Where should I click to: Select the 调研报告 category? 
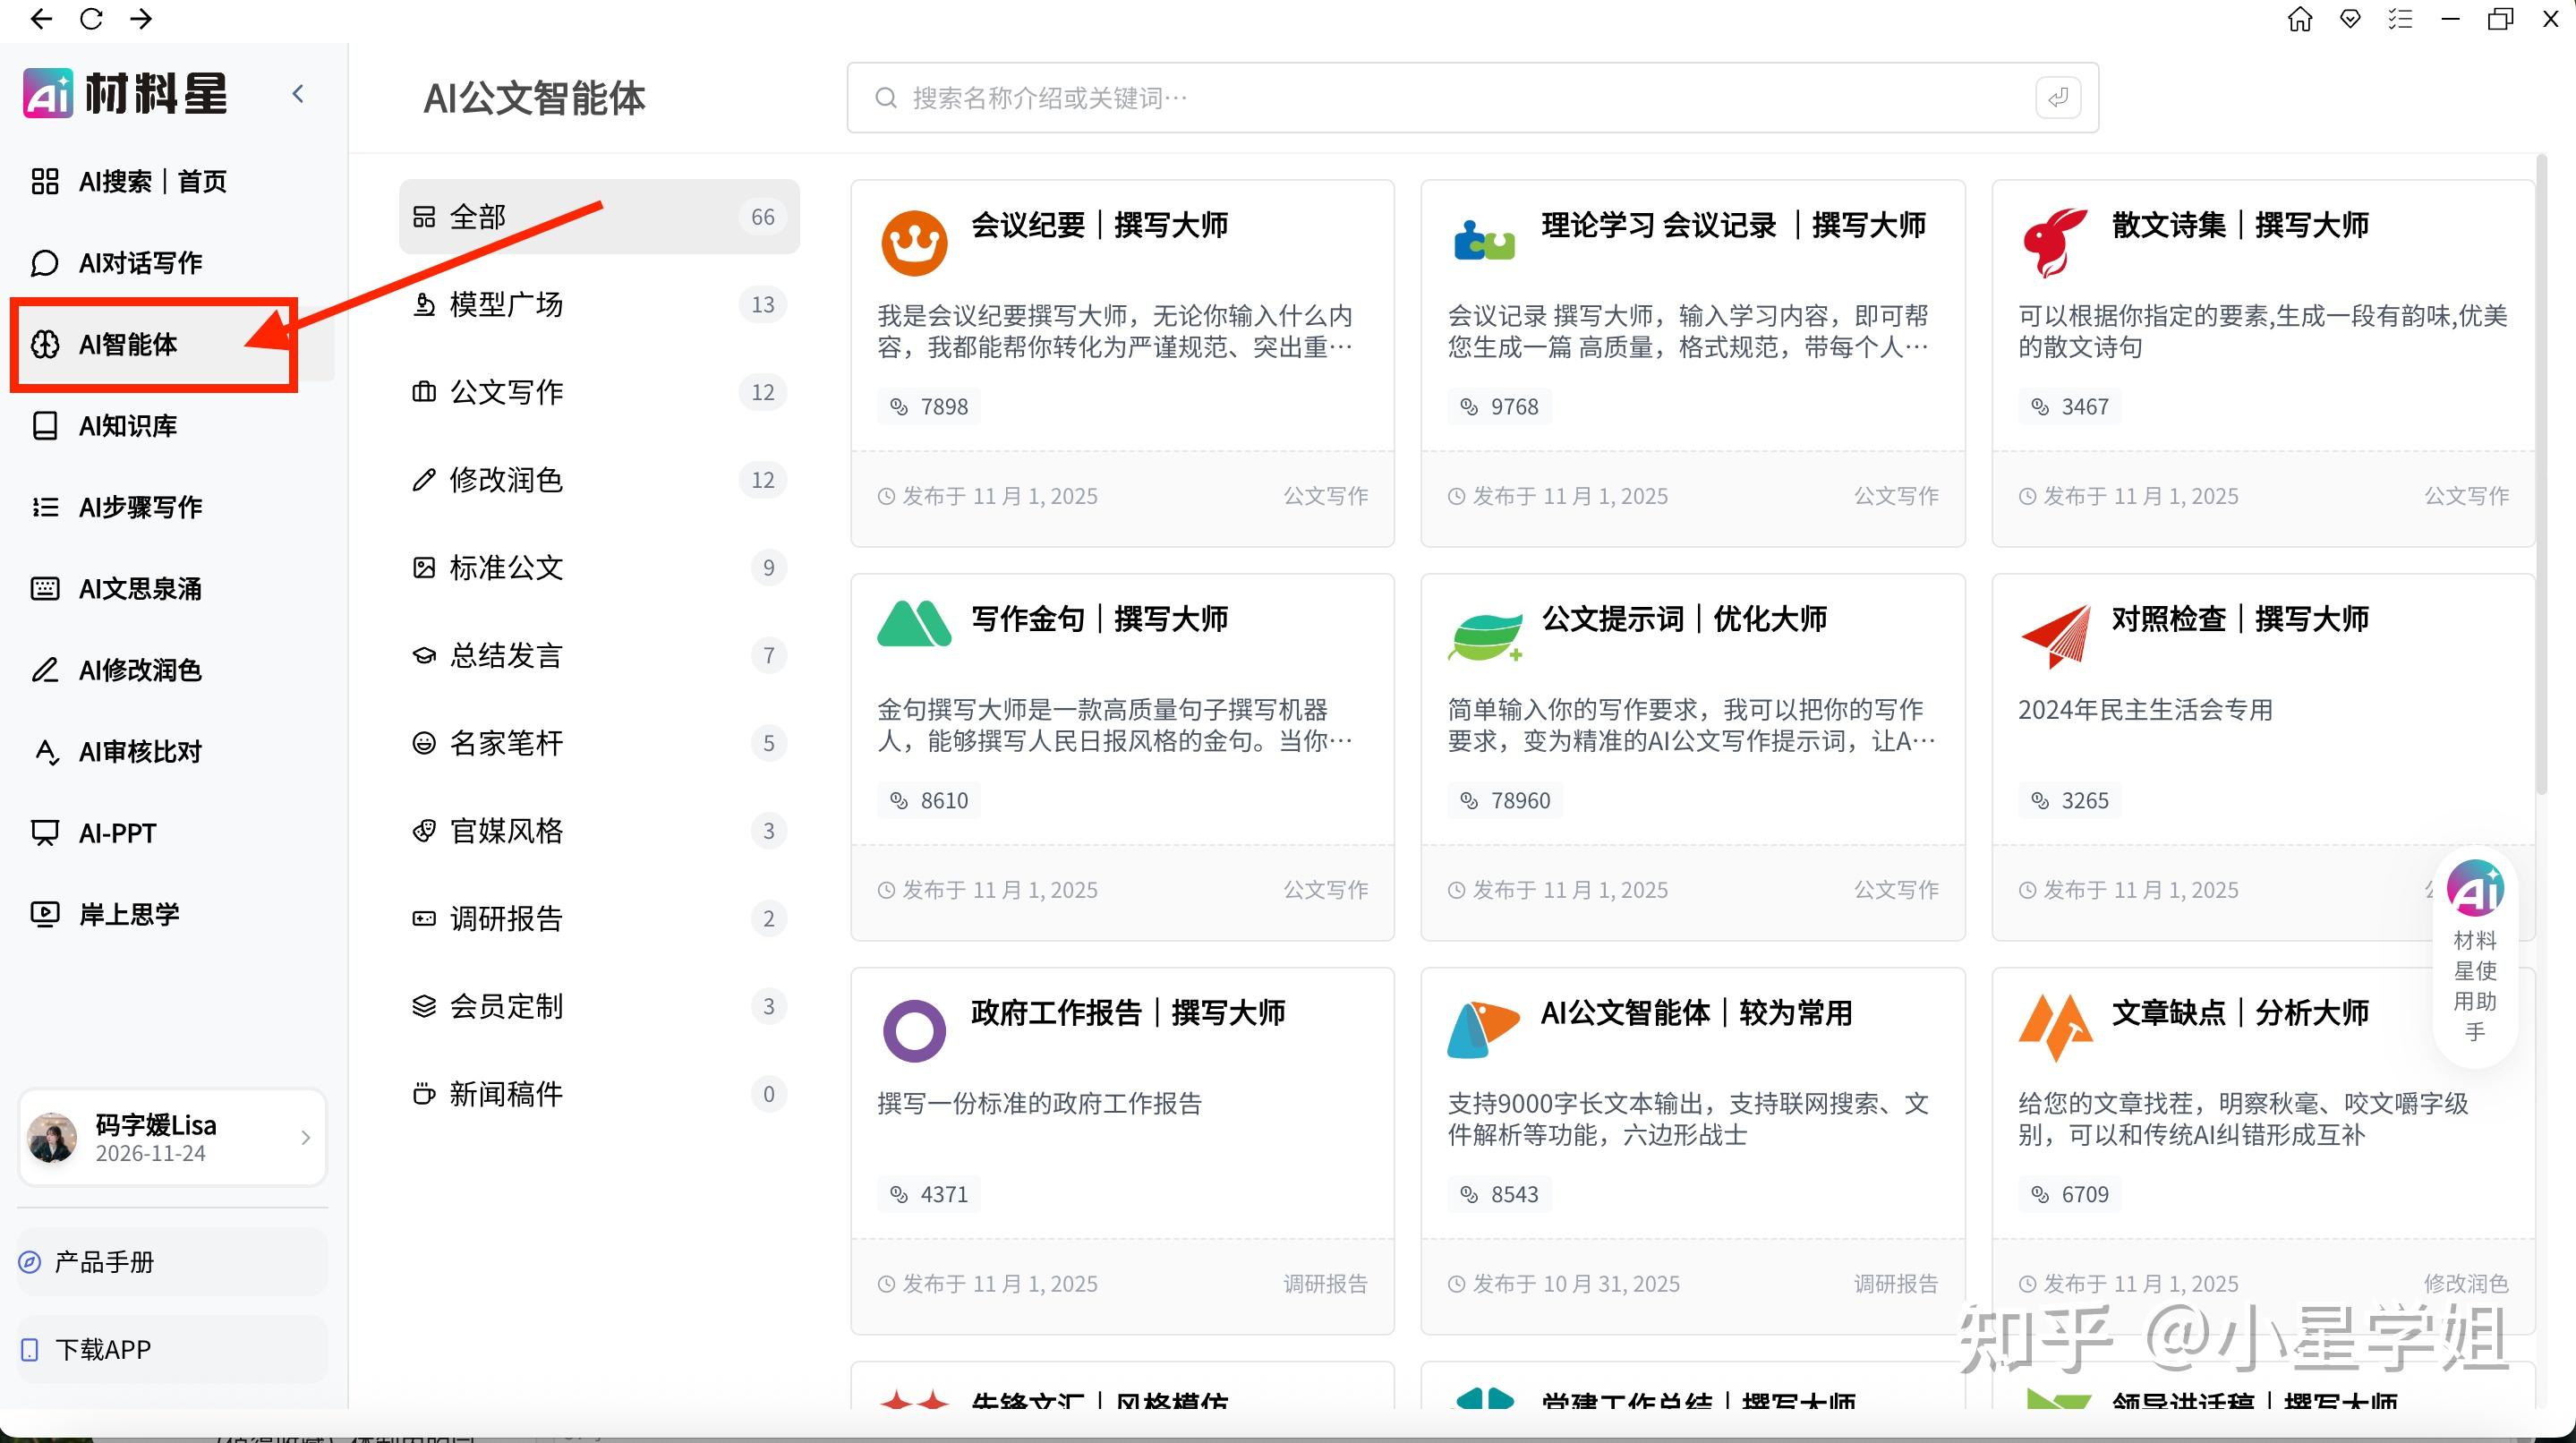tap(599, 918)
